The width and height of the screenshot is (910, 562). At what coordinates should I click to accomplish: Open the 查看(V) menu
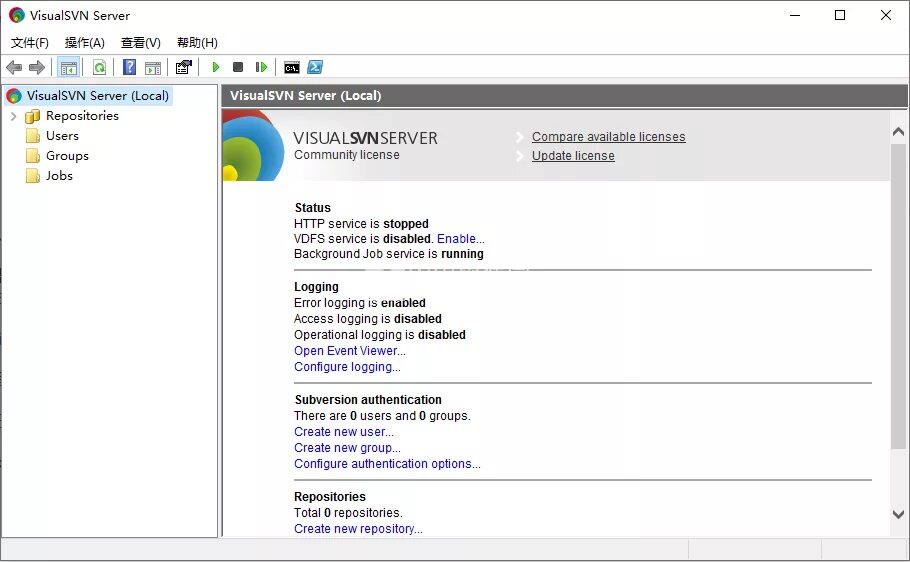click(x=140, y=43)
